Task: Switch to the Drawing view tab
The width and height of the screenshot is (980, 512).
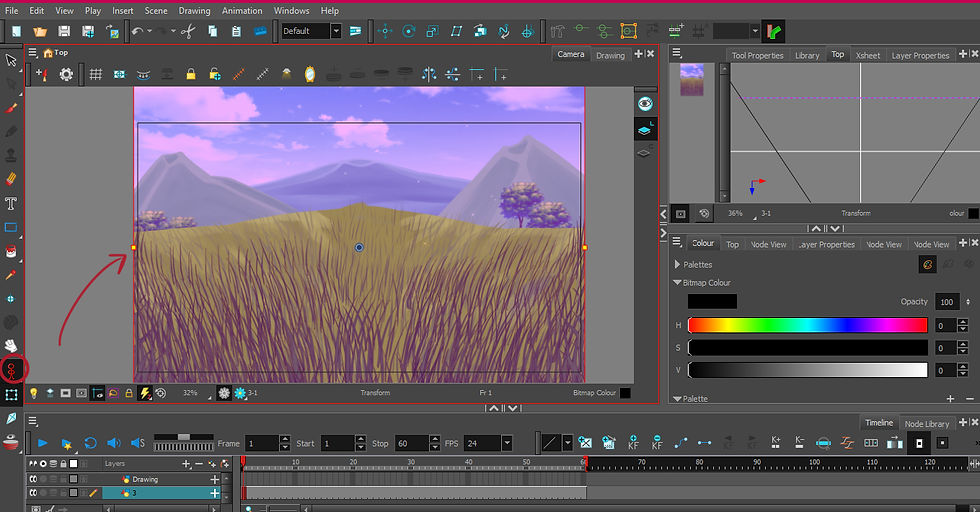Action: [610, 55]
